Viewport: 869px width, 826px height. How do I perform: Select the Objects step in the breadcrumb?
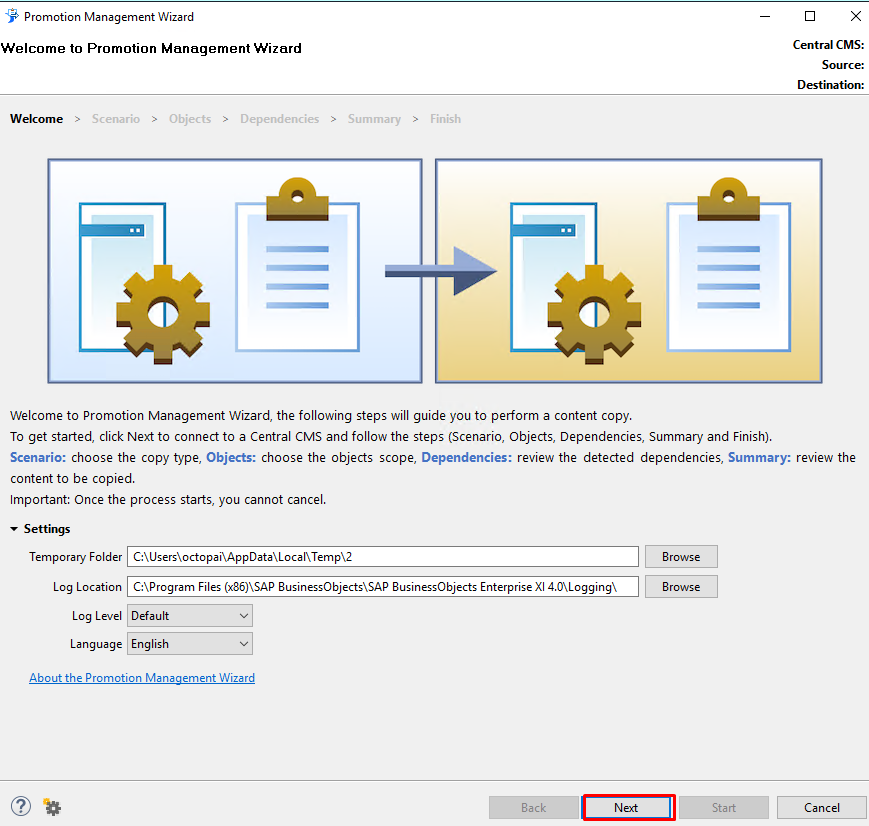(190, 119)
